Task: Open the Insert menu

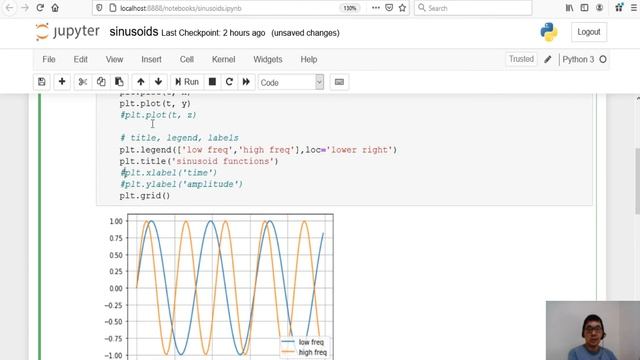Action: 151,60
